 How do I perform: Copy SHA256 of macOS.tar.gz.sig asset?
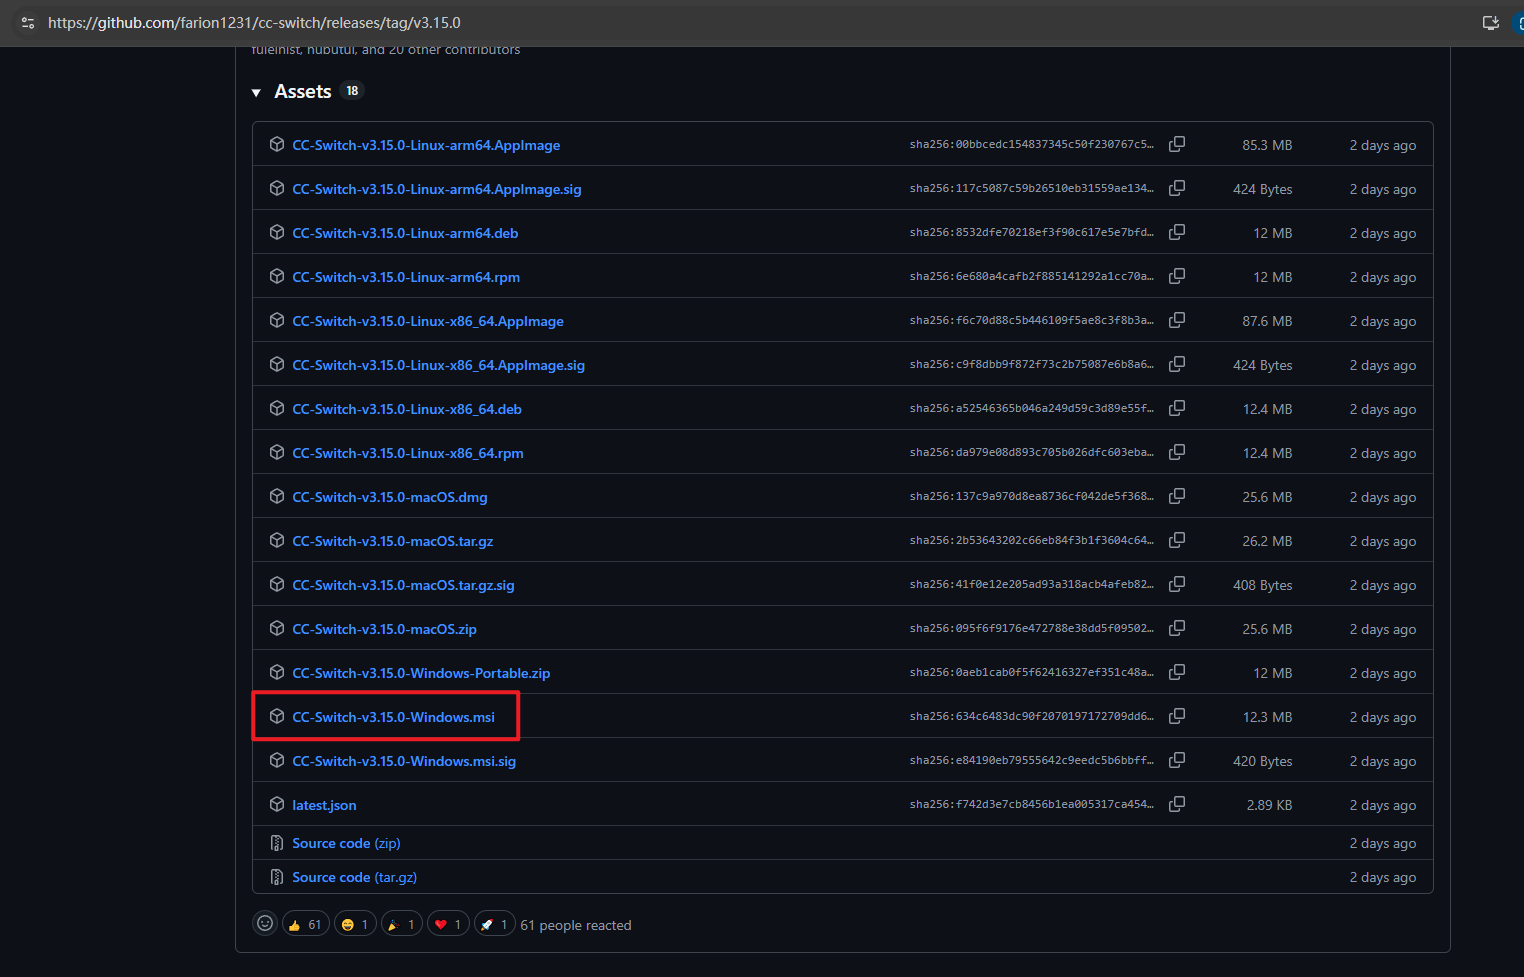point(1177,584)
